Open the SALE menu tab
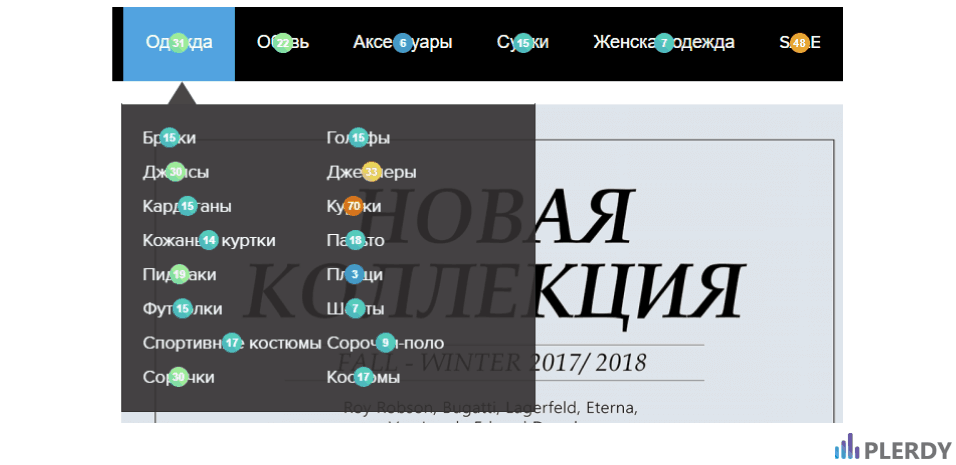 click(799, 43)
